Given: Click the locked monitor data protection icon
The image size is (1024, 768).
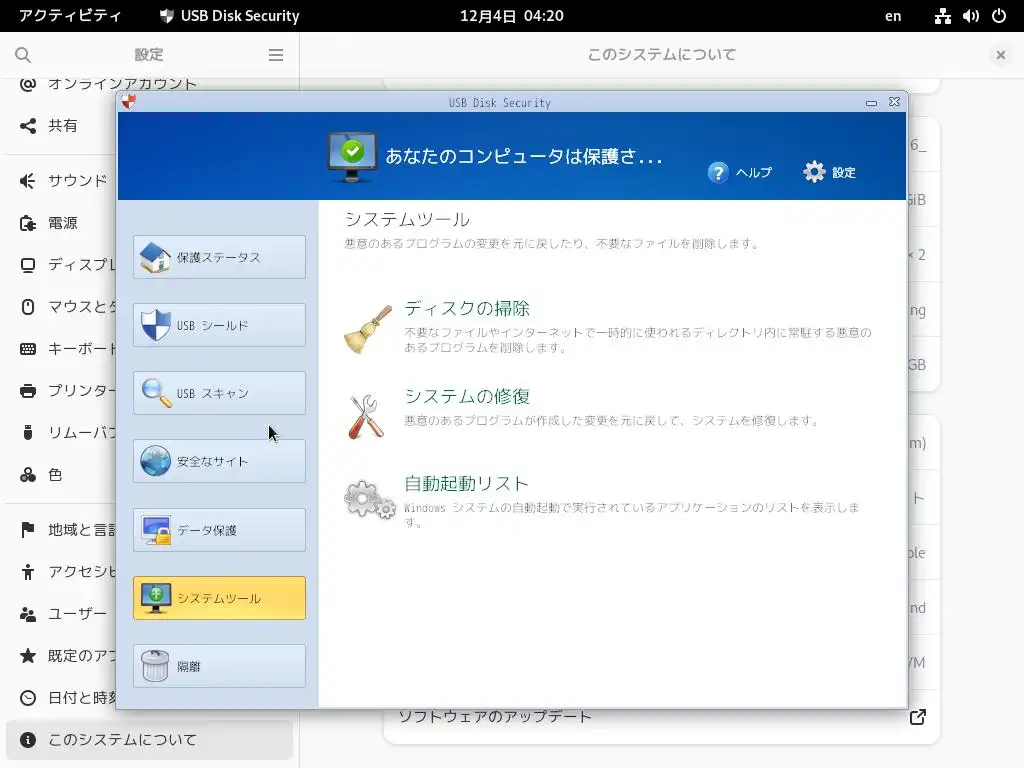Looking at the screenshot, I should point(156,530).
